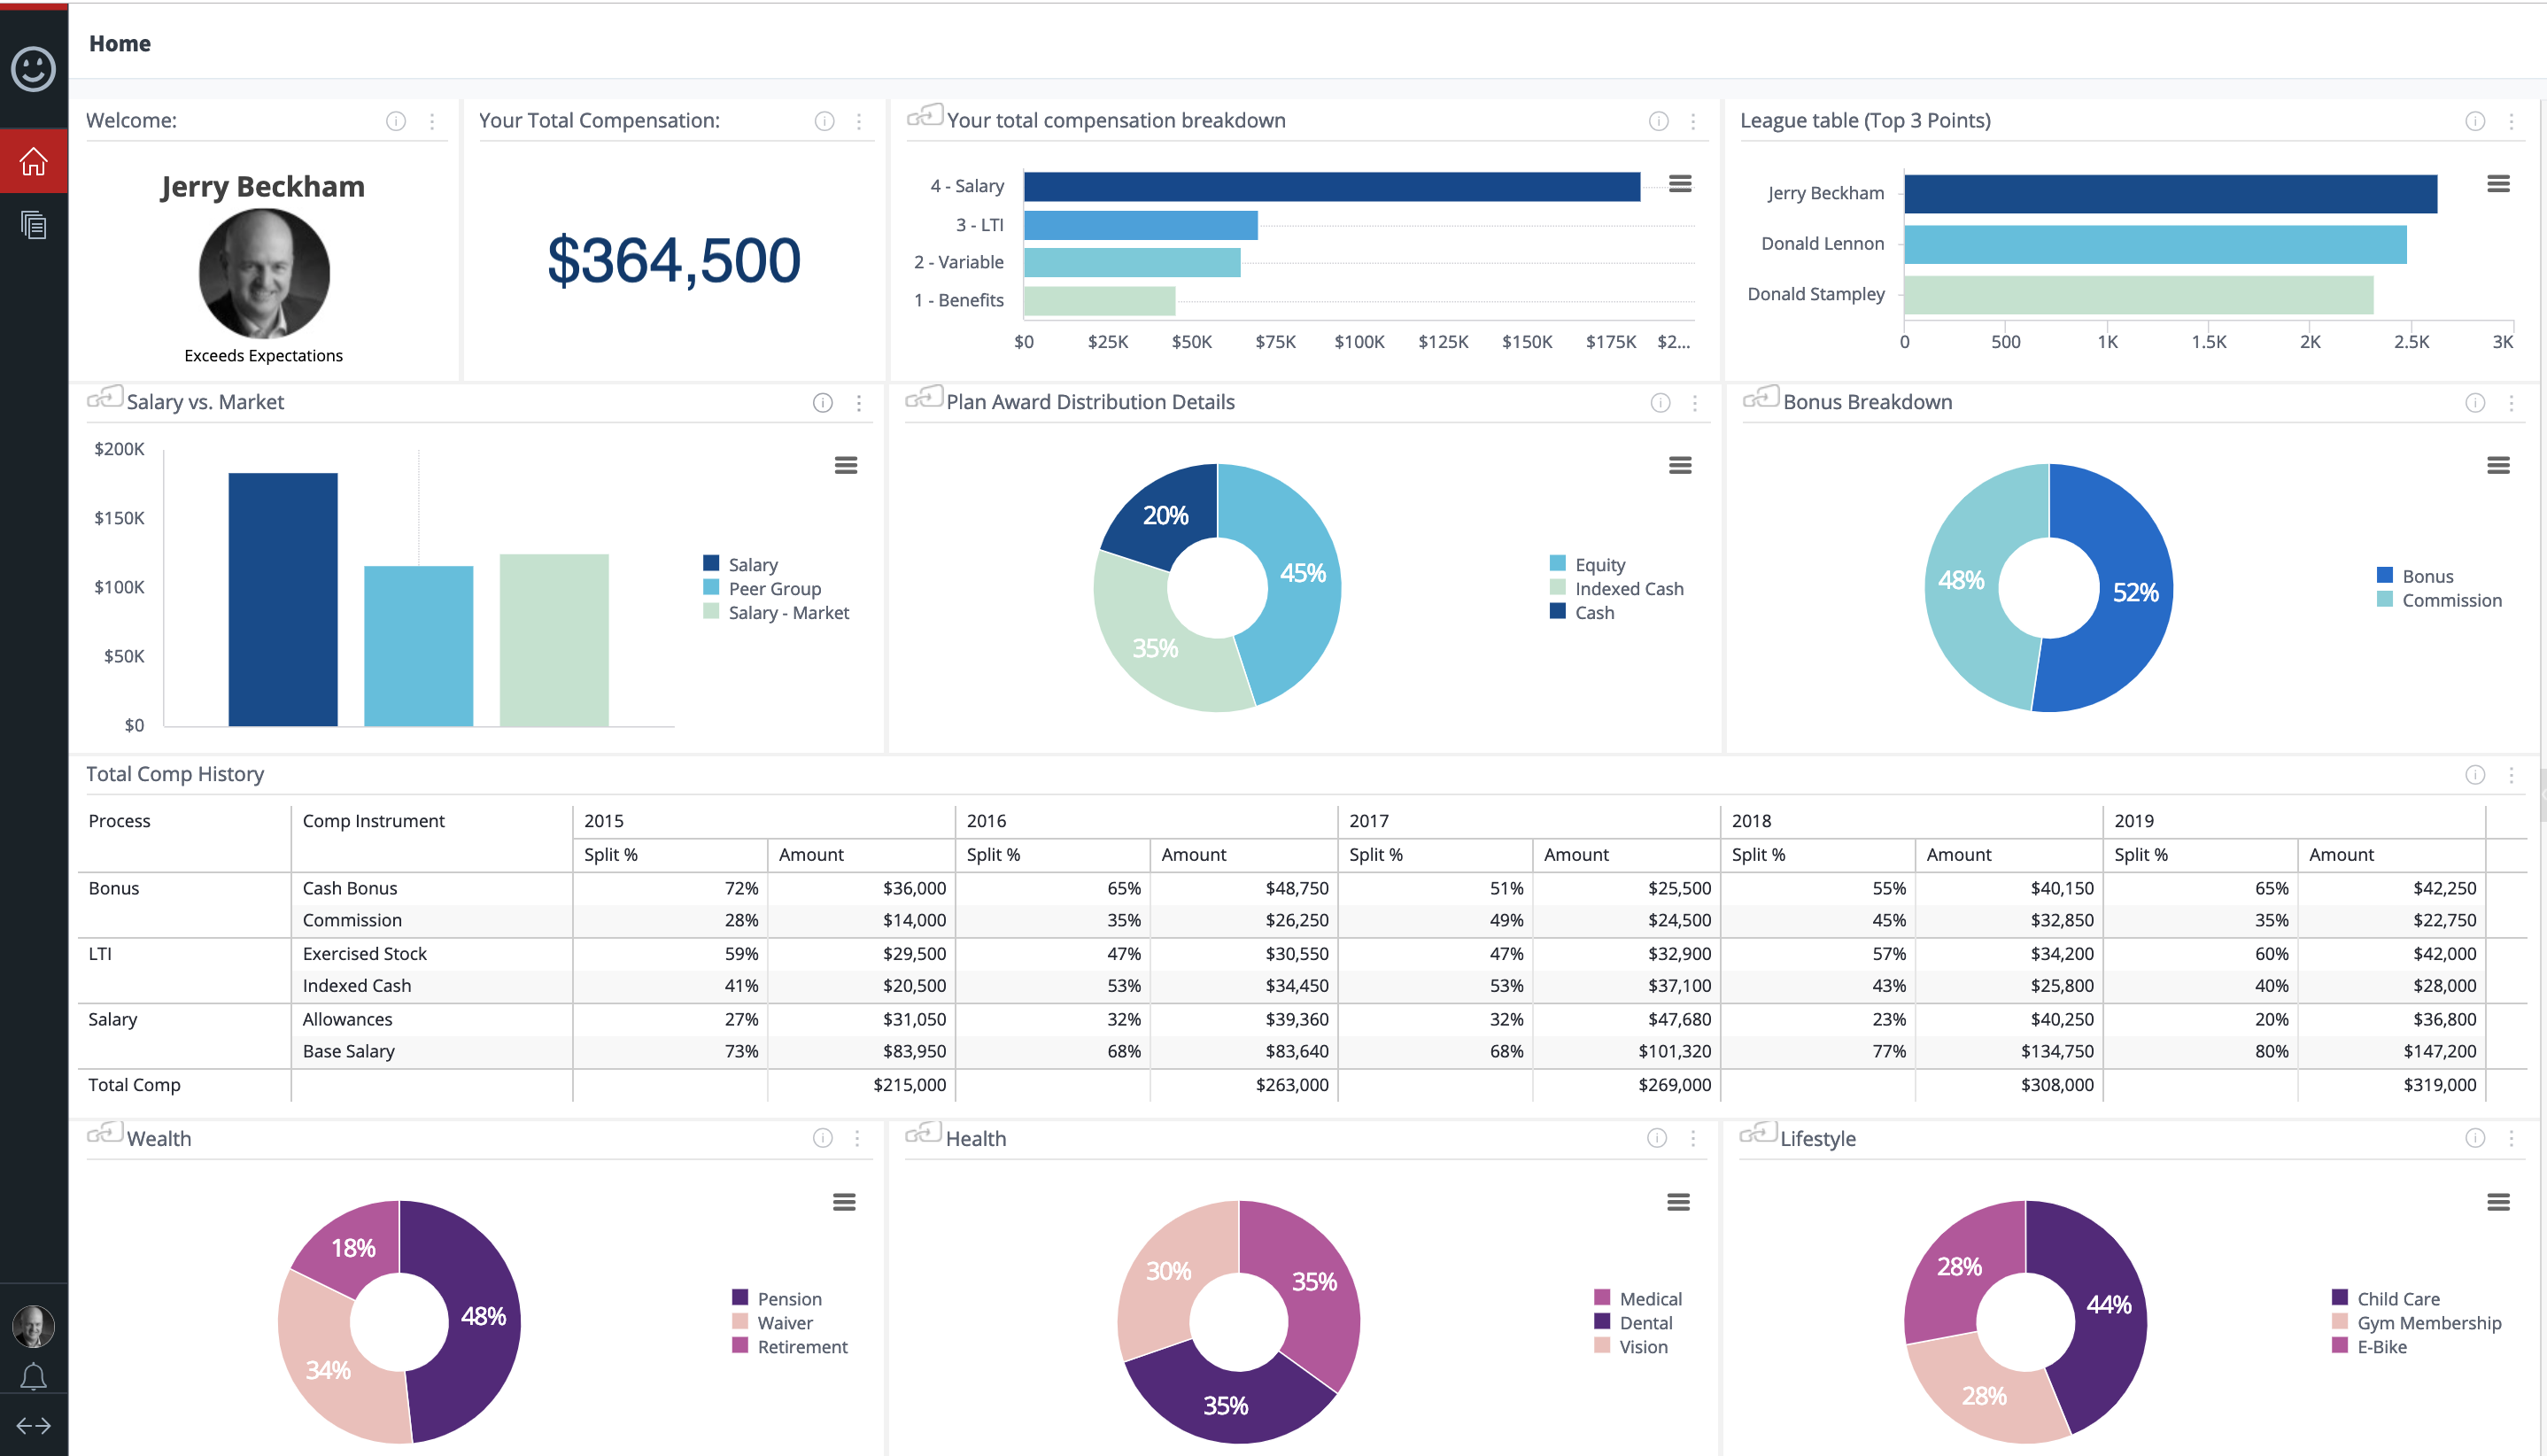Click the info button on the Welcome widget
Screen dimensions: 2547x1456
396,121
